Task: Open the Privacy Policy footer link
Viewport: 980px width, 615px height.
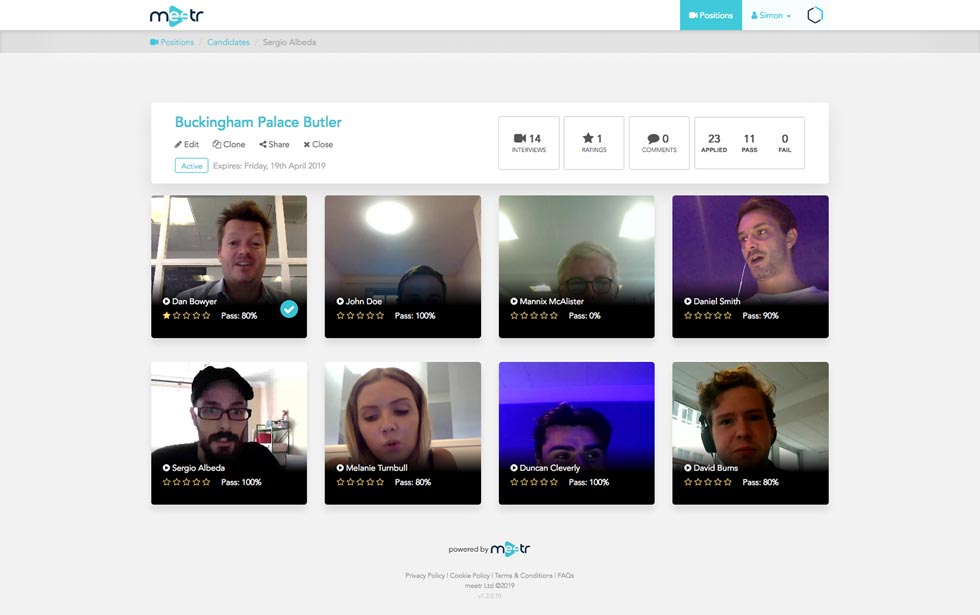Action: coord(425,576)
